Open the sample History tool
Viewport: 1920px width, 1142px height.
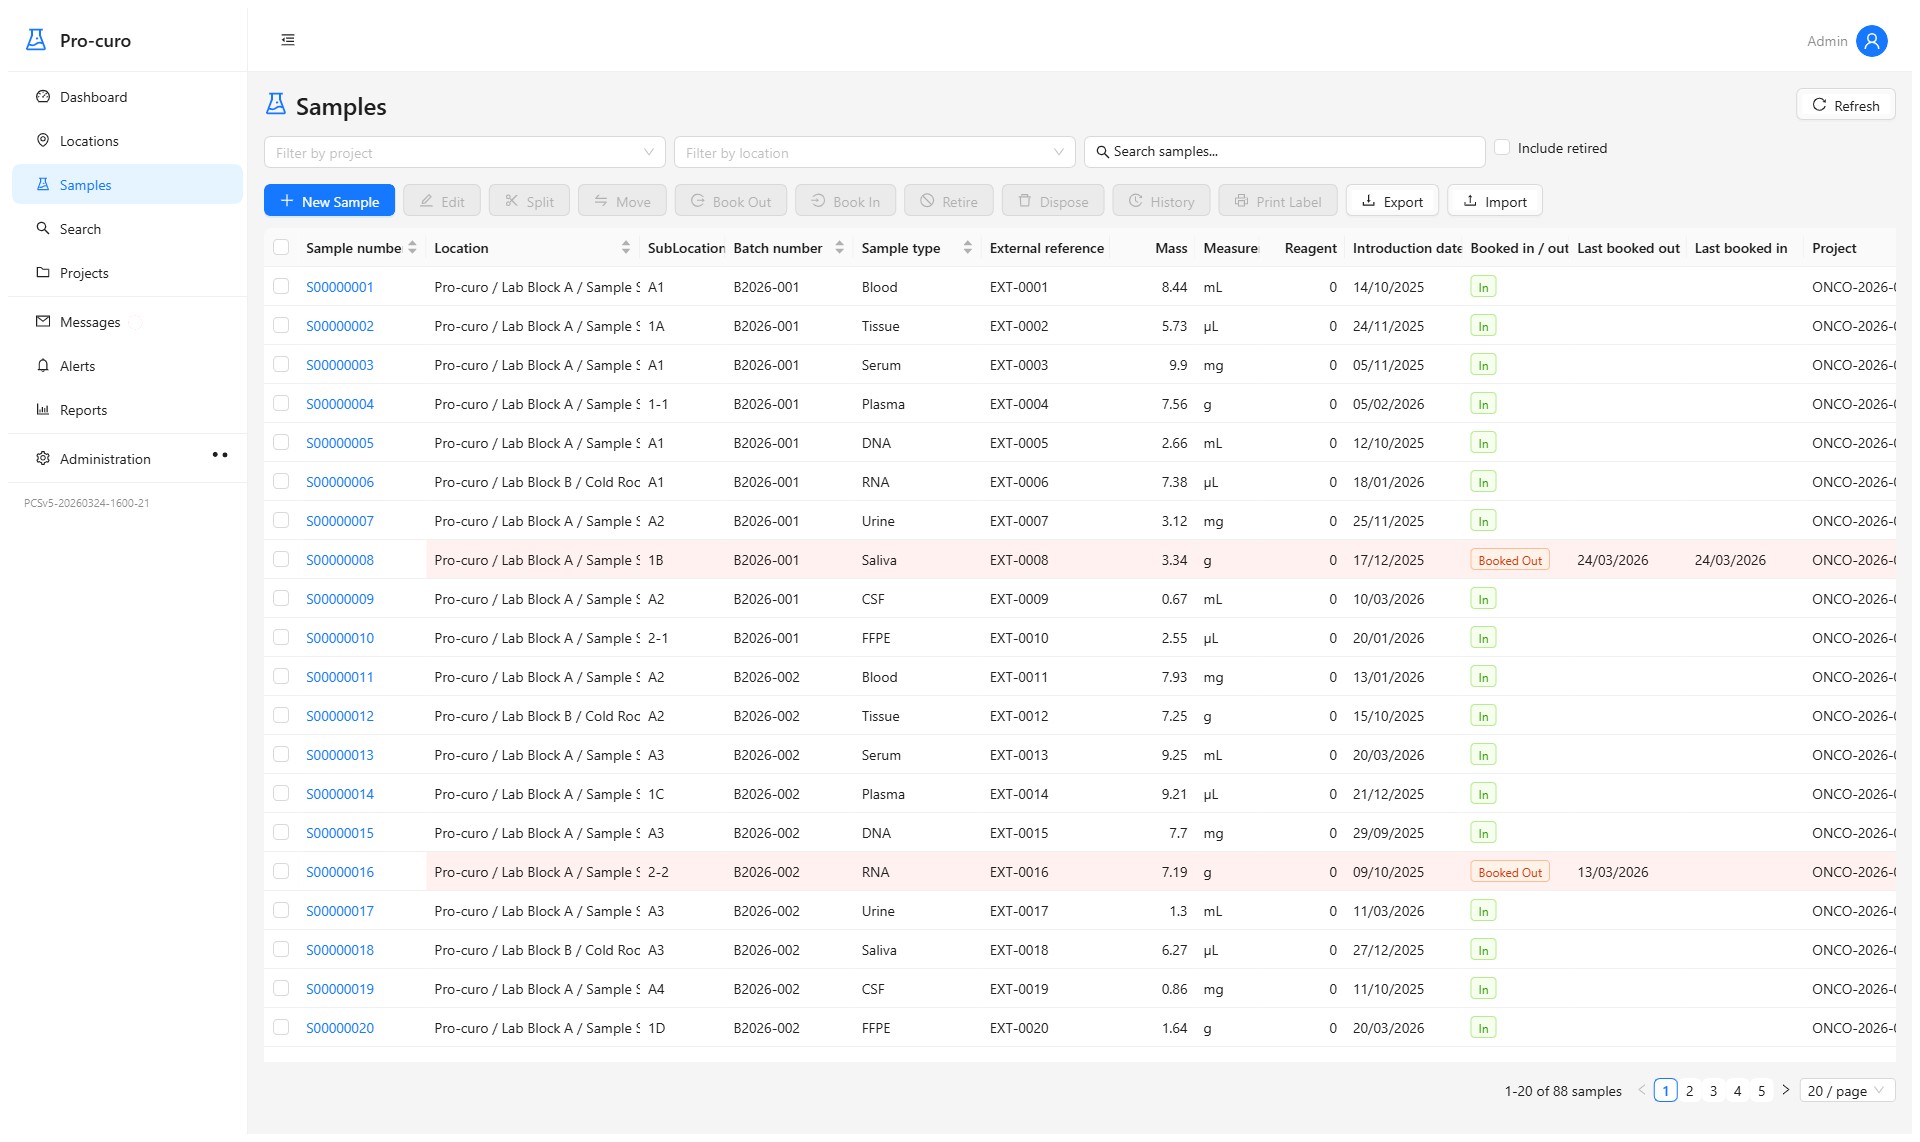click(1161, 200)
